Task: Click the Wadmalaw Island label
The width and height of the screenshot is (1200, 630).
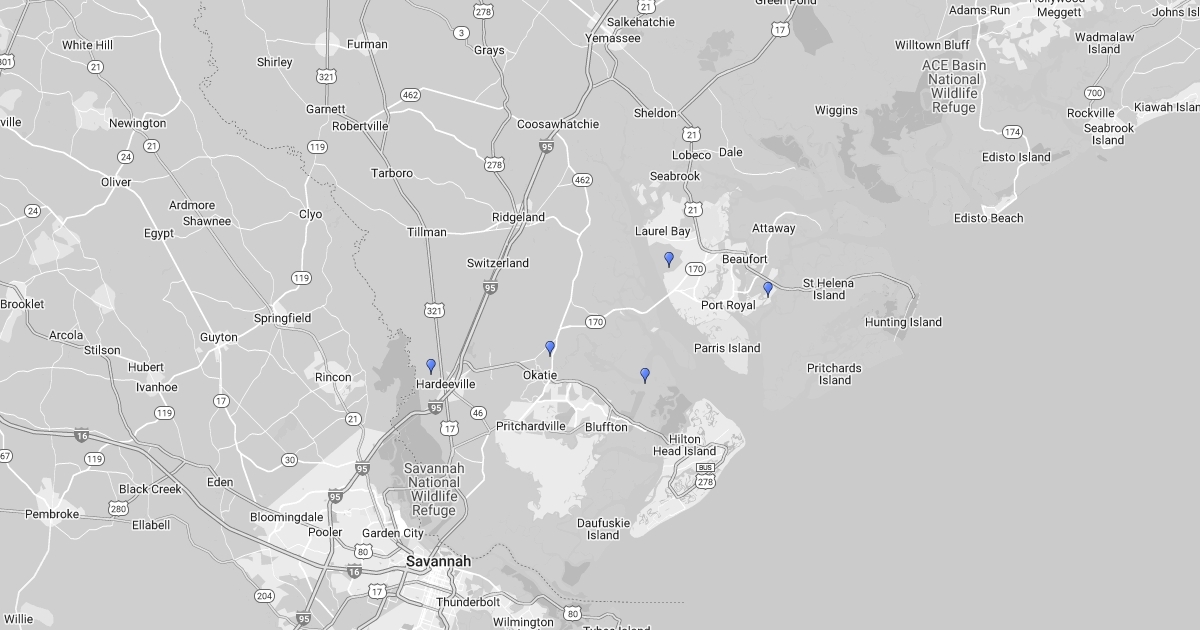Action: (x=1104, y=43)
